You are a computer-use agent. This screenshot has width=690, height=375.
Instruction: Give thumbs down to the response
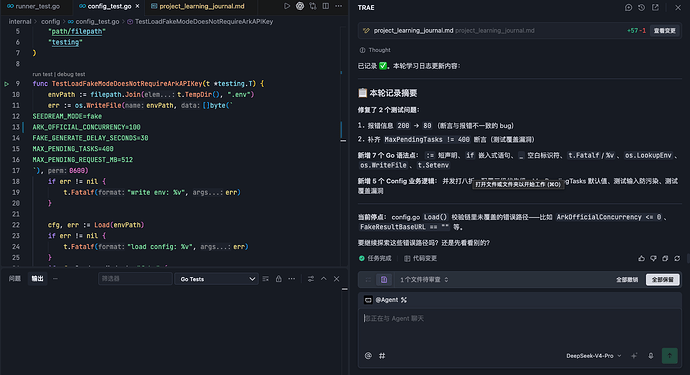click(653, 258)
